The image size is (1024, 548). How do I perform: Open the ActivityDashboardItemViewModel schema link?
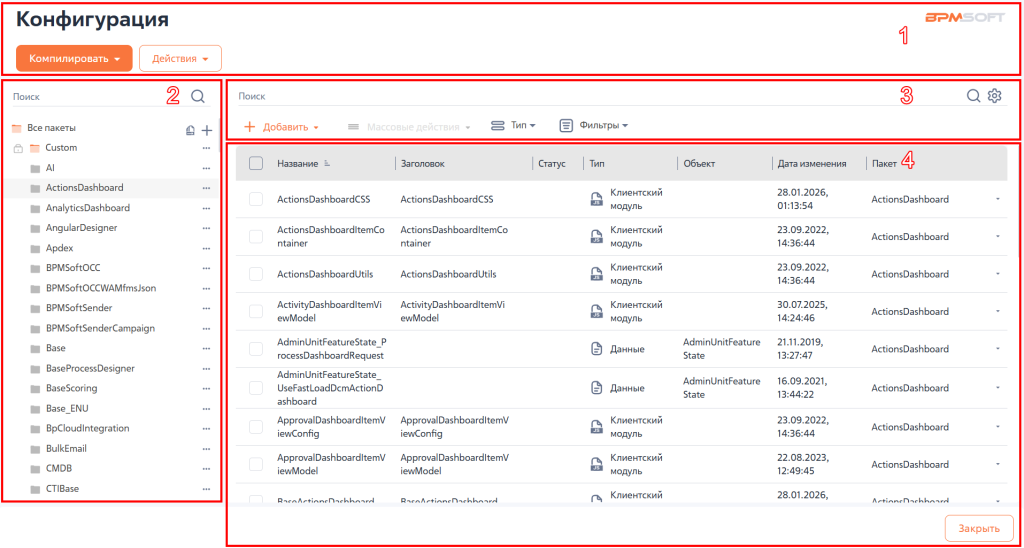329,311
